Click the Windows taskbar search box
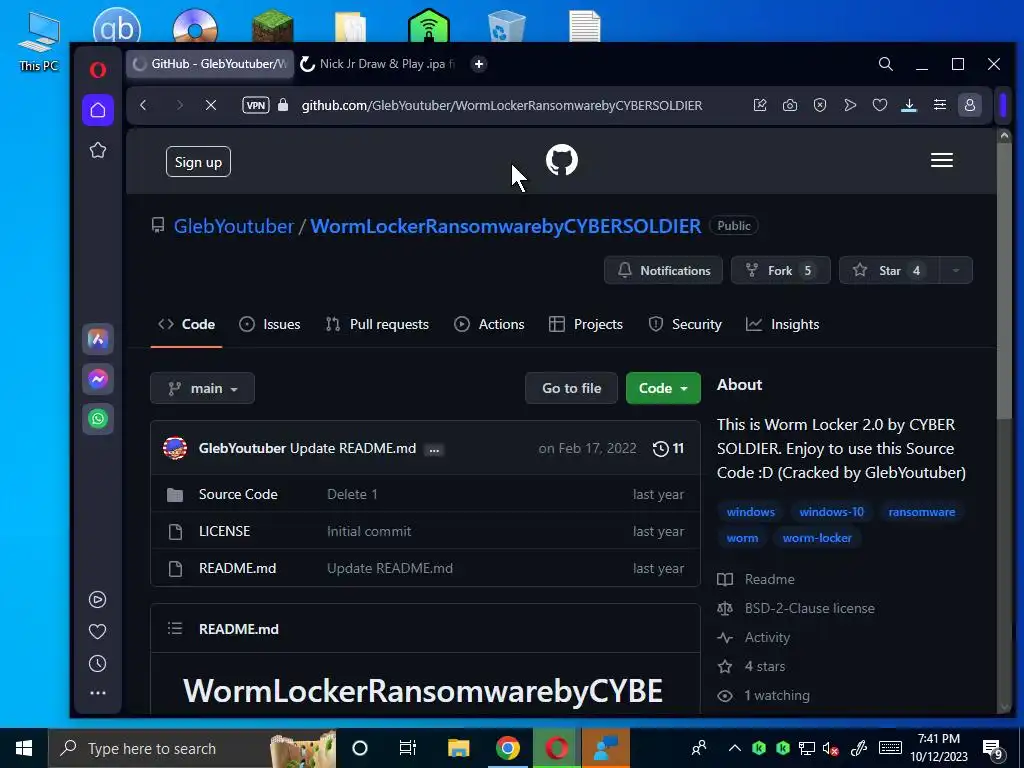Viewport: 1024px width, 768px height. (x=192, y=748)
